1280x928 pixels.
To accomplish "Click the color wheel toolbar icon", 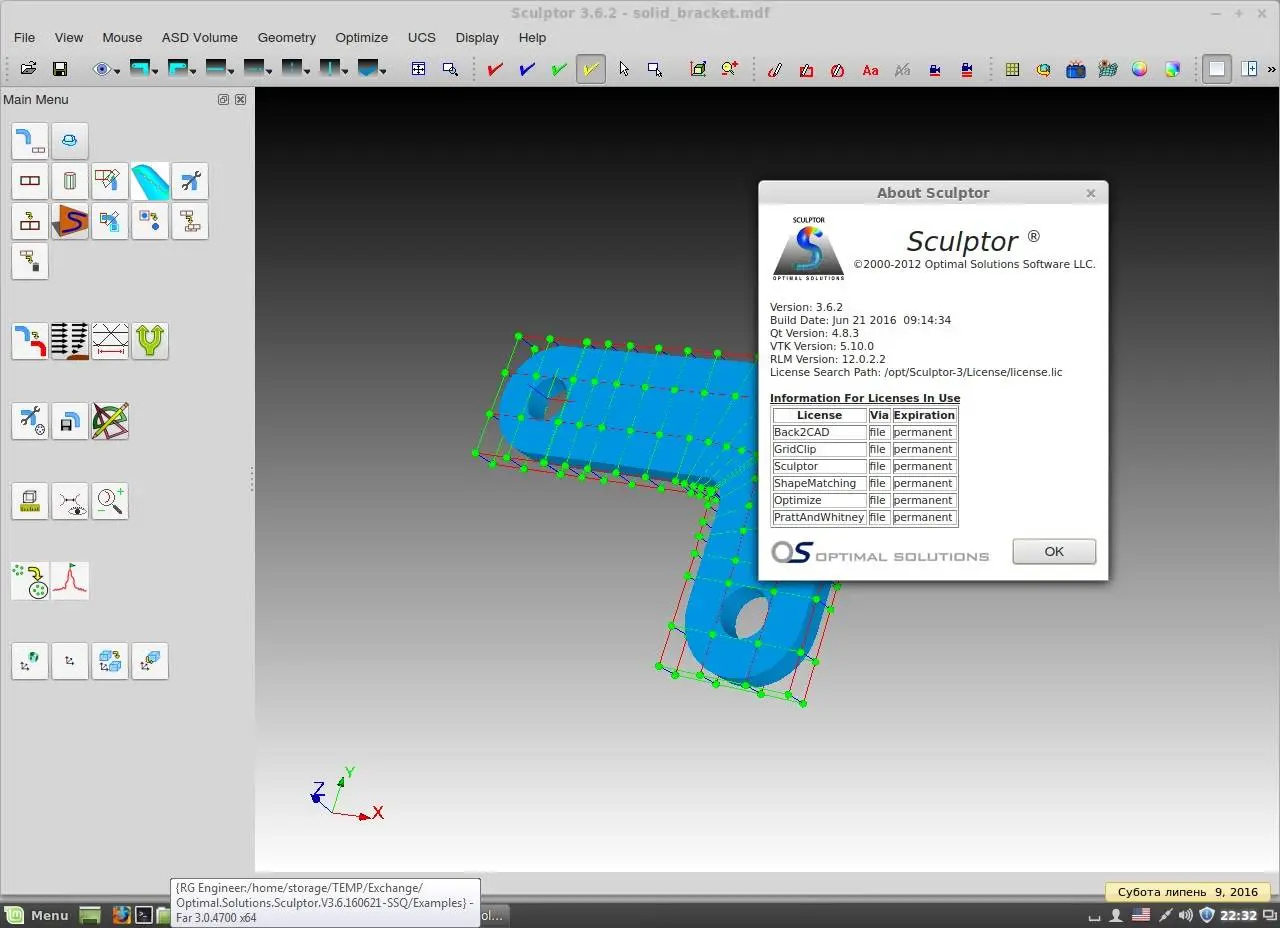I will (1139, 69).
